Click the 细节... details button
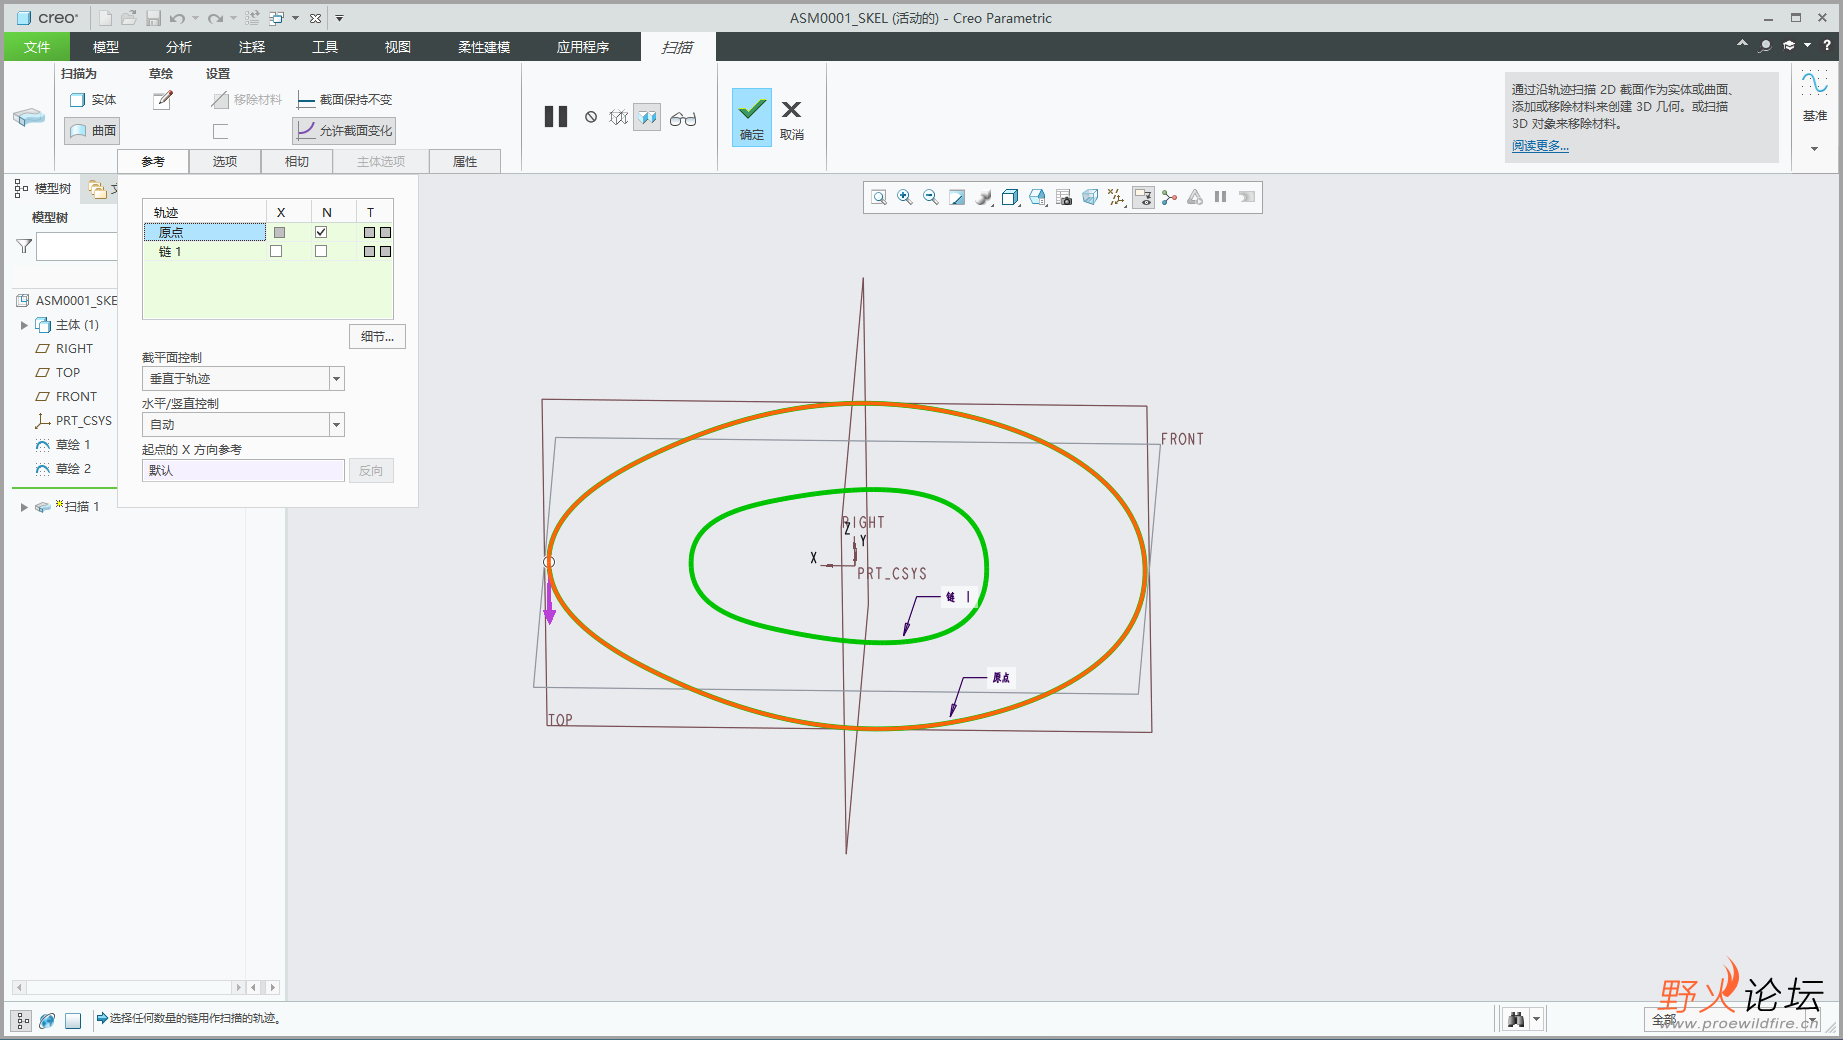Viewport: 1843px width, 1040px height. (x=377, y=336)
